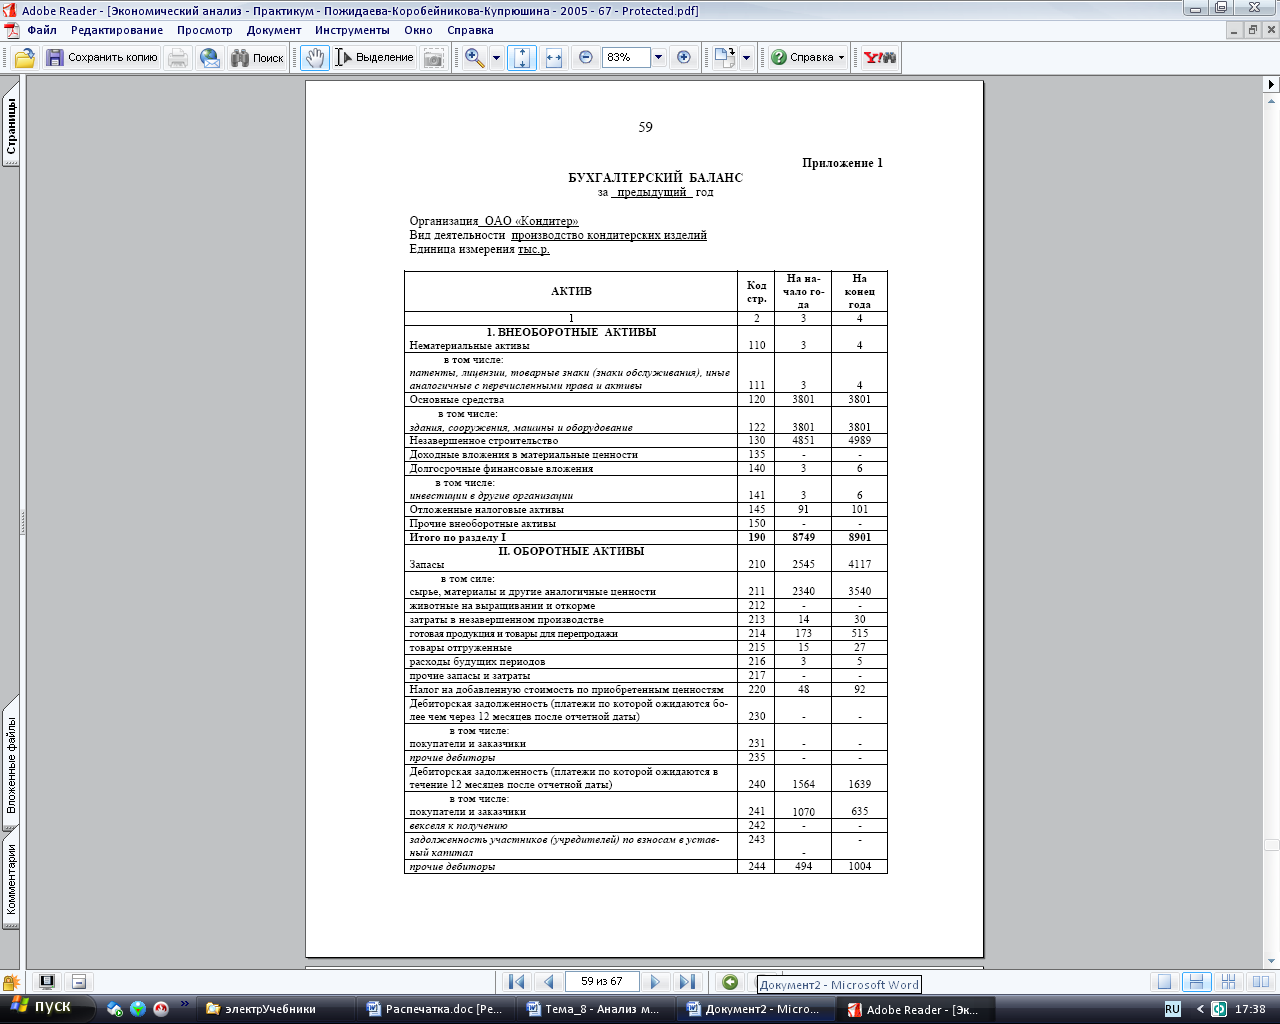Click the navigation pane splitter handle
Image resolution: width=1280 pixels, height=1024 pixels.
tap(23, 522)
